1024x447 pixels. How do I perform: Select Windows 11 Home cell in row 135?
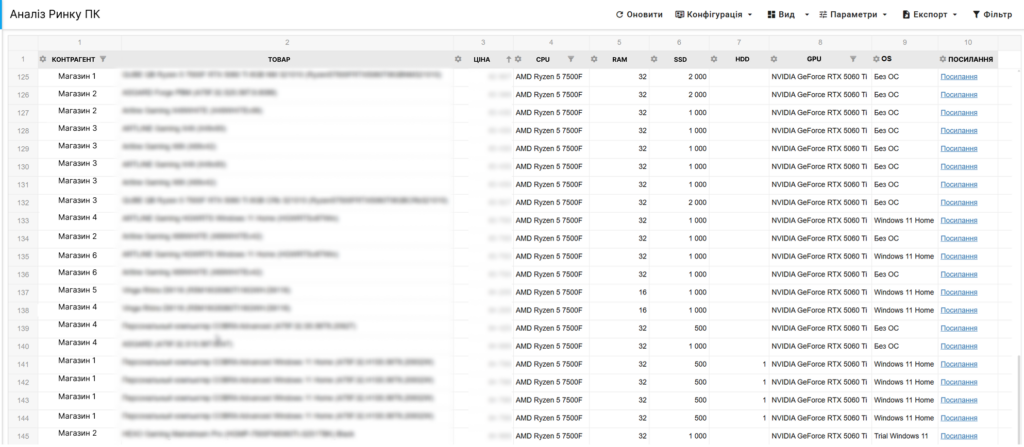pyautogui.click(x=904, y=256)
